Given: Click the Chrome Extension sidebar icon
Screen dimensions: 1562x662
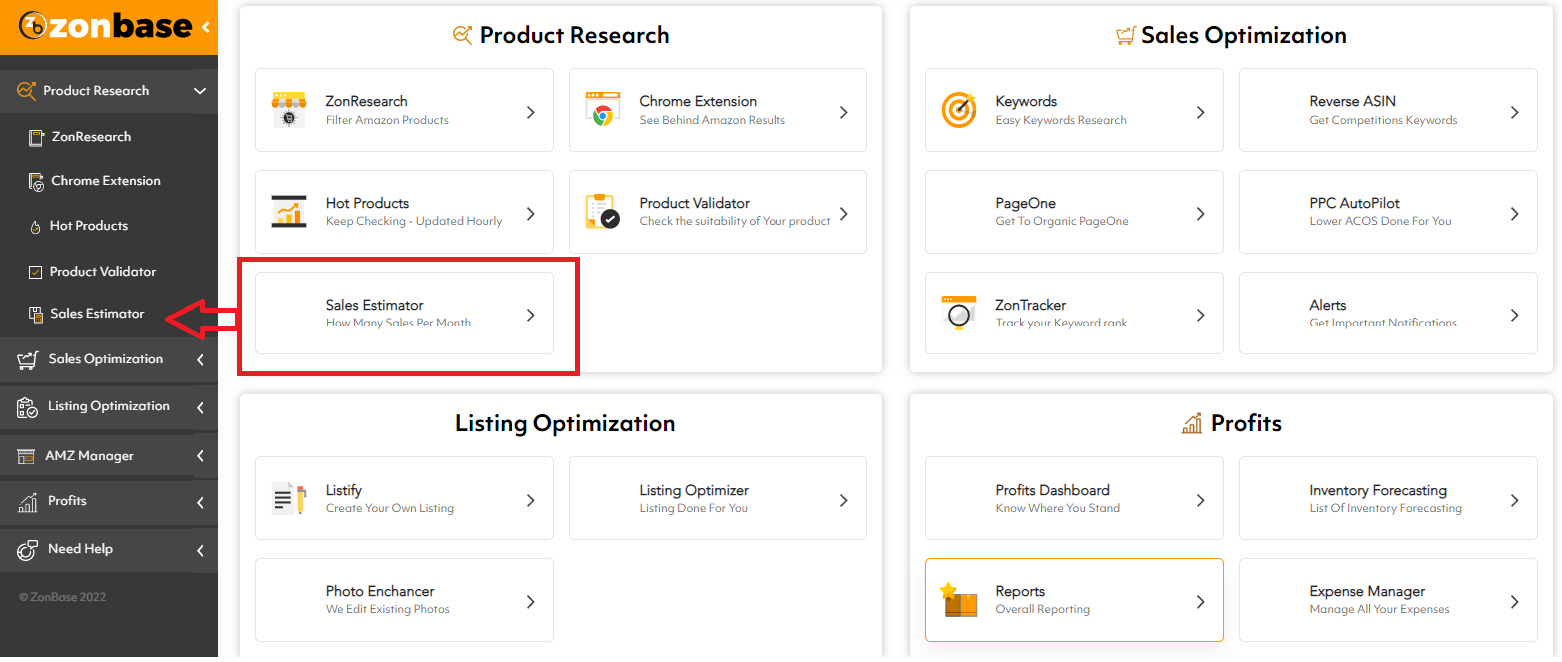Looking at the screenshot, I should click(x=36, y=181).
